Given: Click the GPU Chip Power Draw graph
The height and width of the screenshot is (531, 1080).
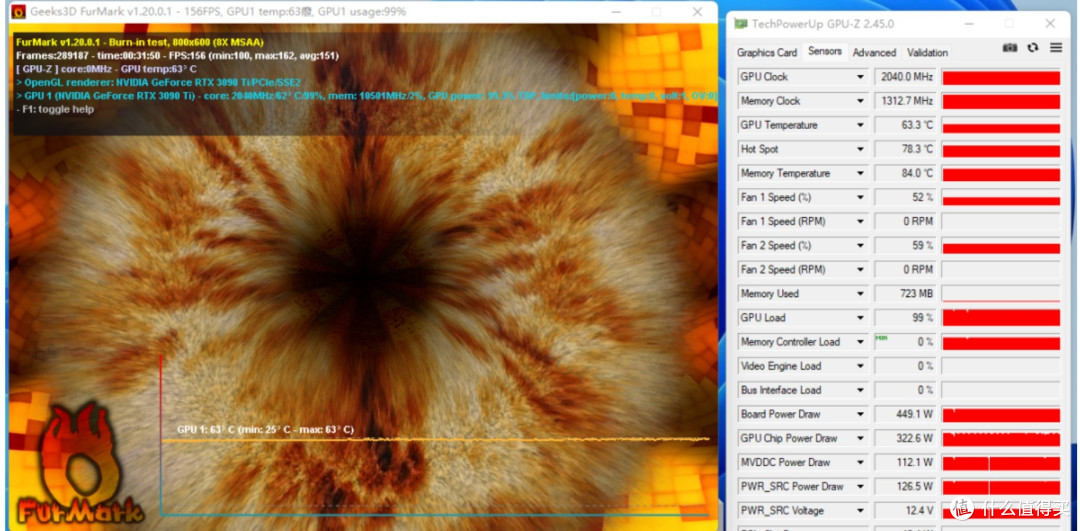Looking at the screenshot, I should pyautogui.click(x=1001, y=439).
